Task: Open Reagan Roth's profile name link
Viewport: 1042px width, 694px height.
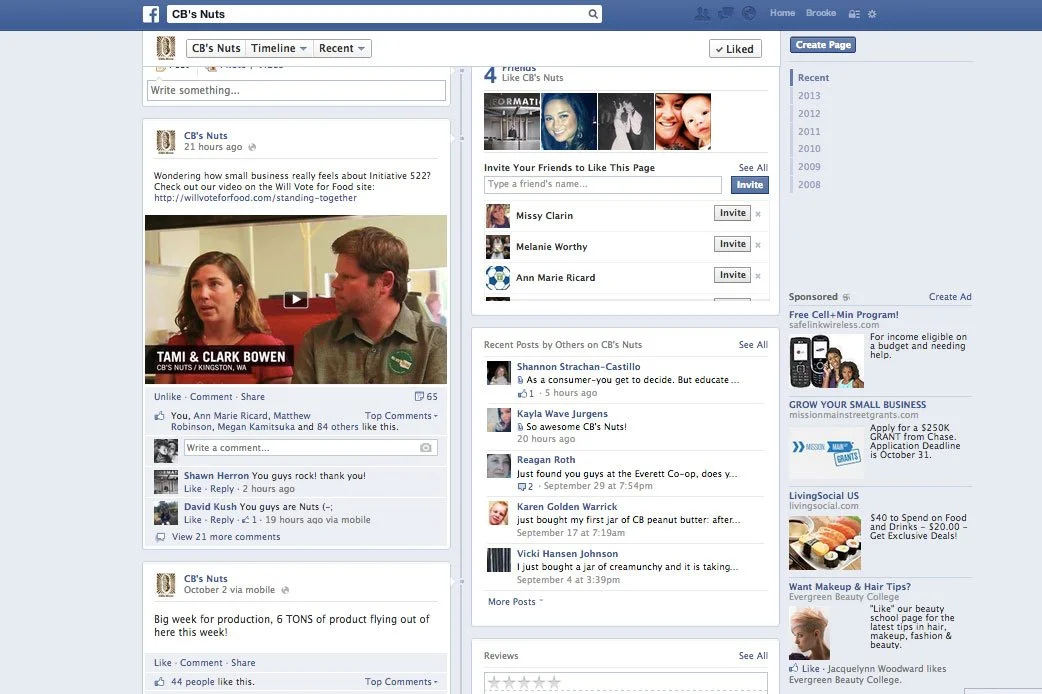Action: pos(546,460)
